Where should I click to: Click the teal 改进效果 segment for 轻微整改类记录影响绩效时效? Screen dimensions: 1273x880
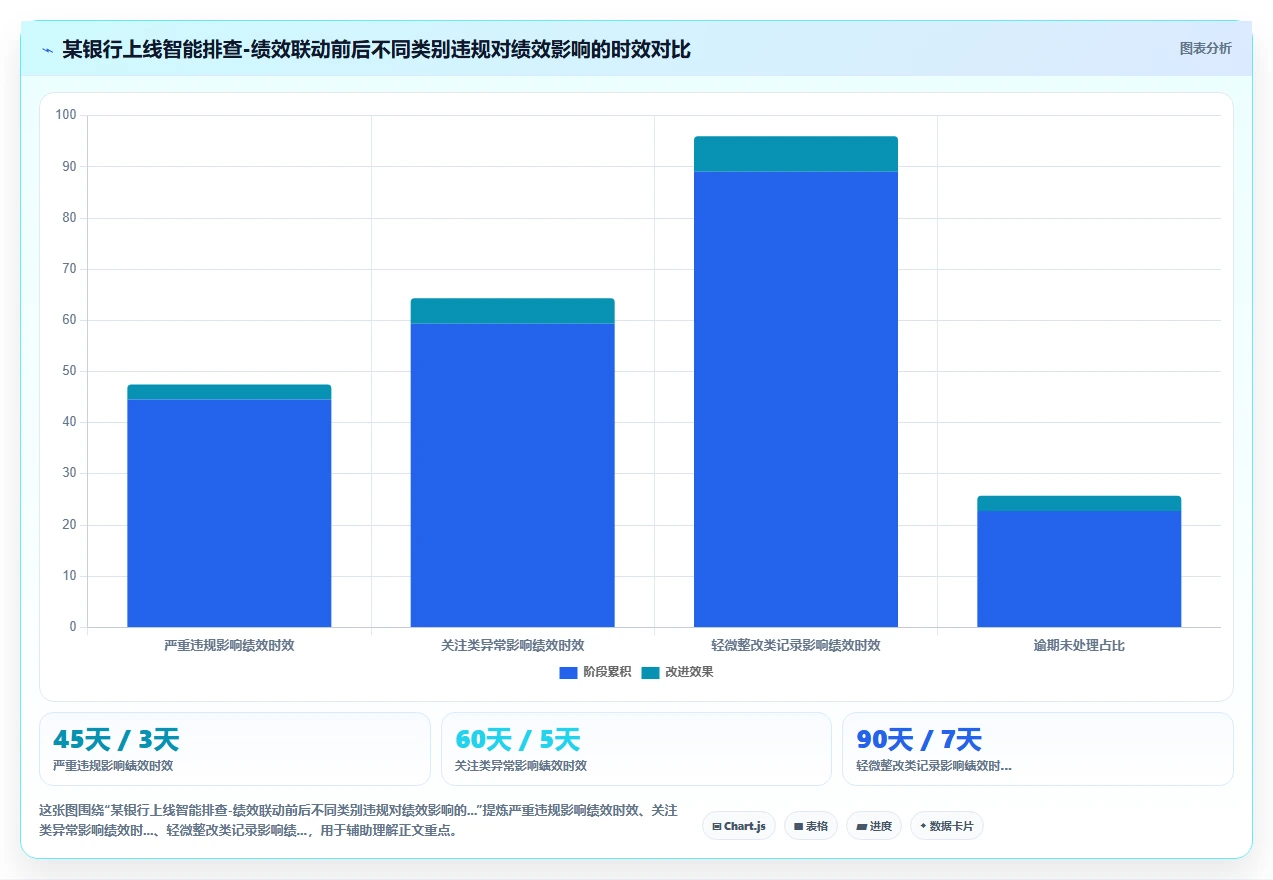795,154
